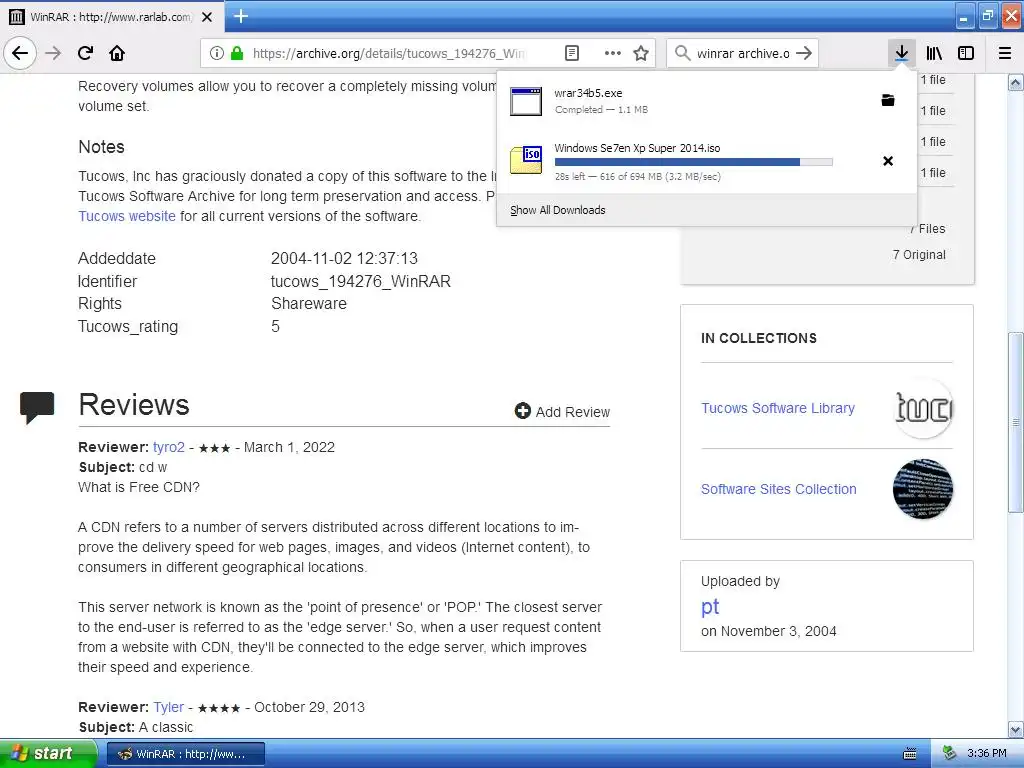Click the winrar search input field
Image resolution: width=1024 pixels, height=768 pixels.
[x=743, y=53]
